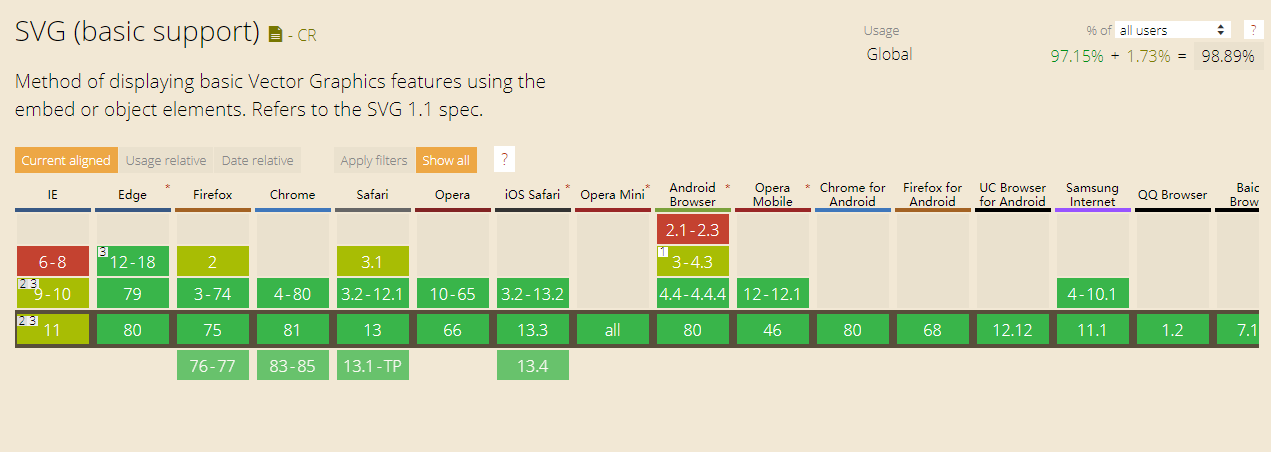Click the 98.89% total usage box
The image size is (1271, 452).
tap(1228, 56)
